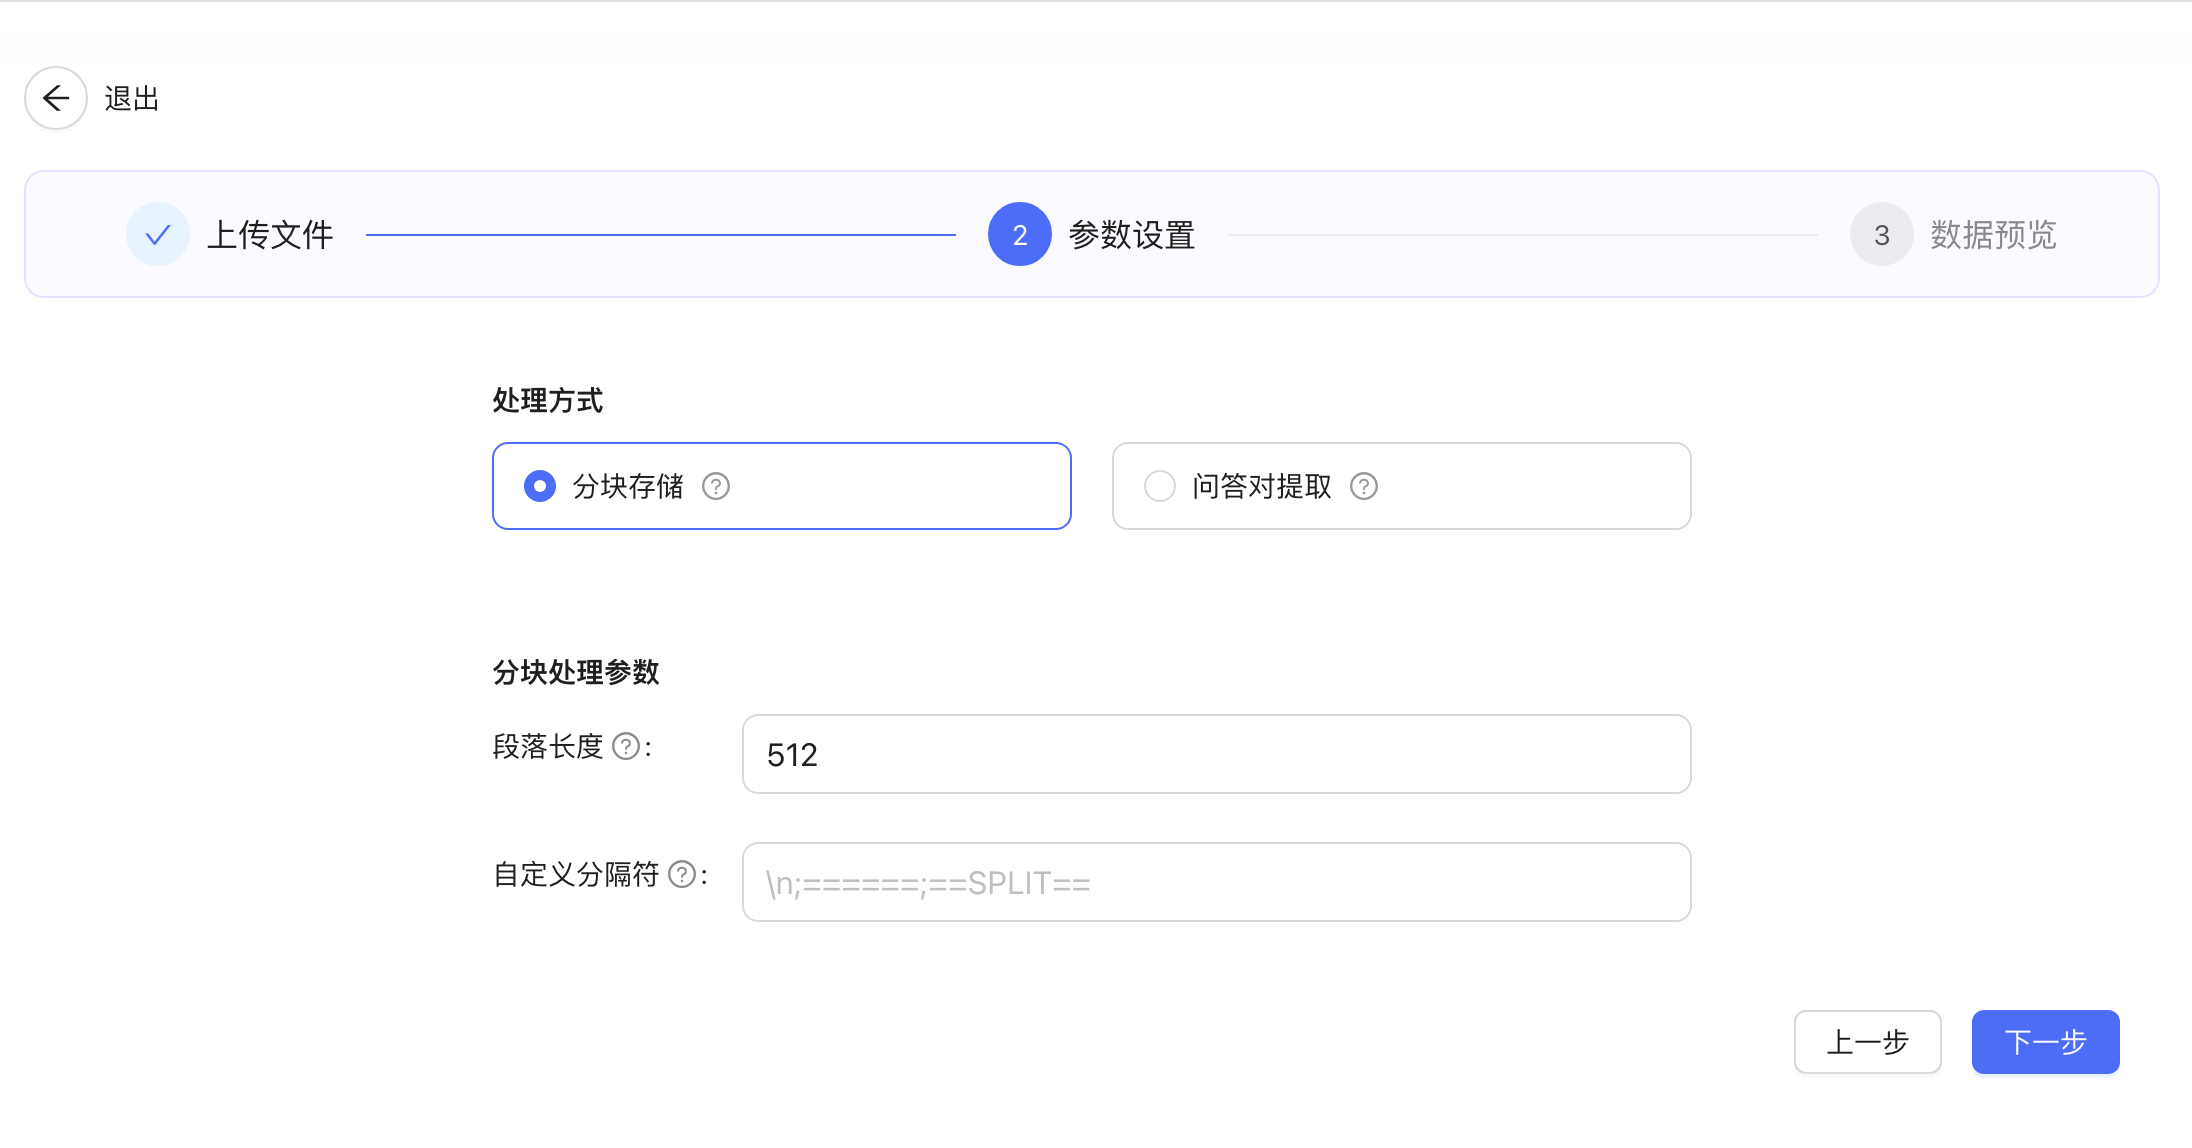Click the step 3 circle icon
The image size is (2192, 1148).
(x=1881, y=235)
